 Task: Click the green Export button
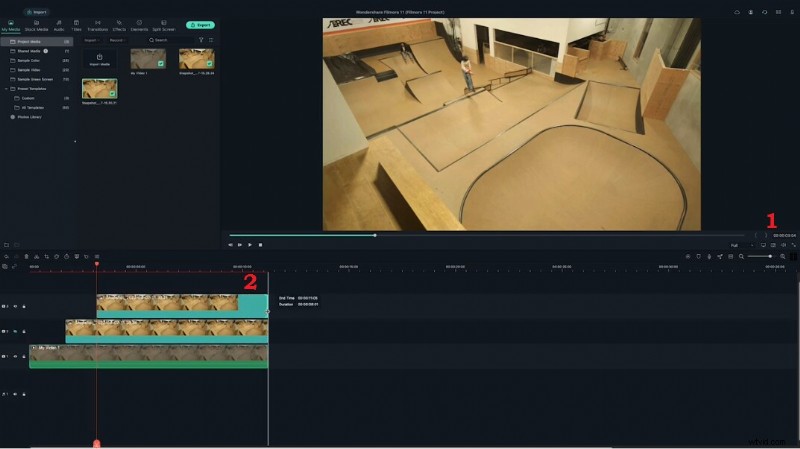coord(200,24)
